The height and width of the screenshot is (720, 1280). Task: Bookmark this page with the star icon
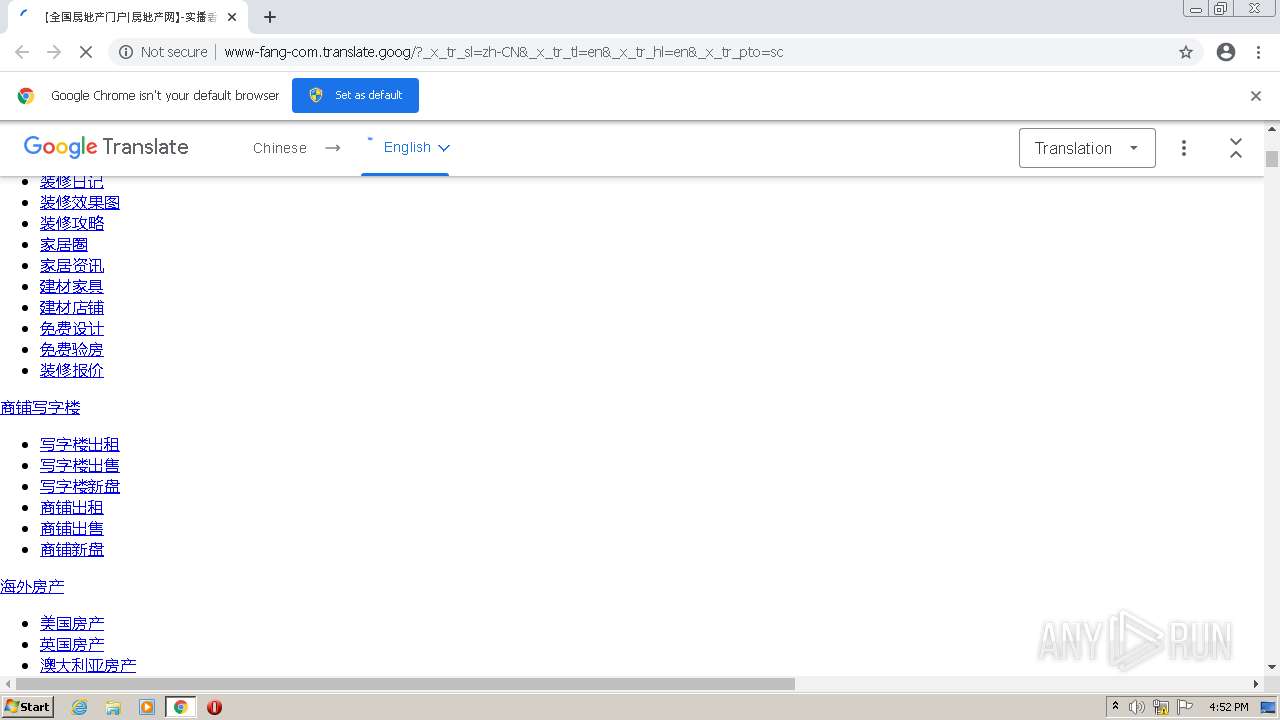pos(1186,52)
